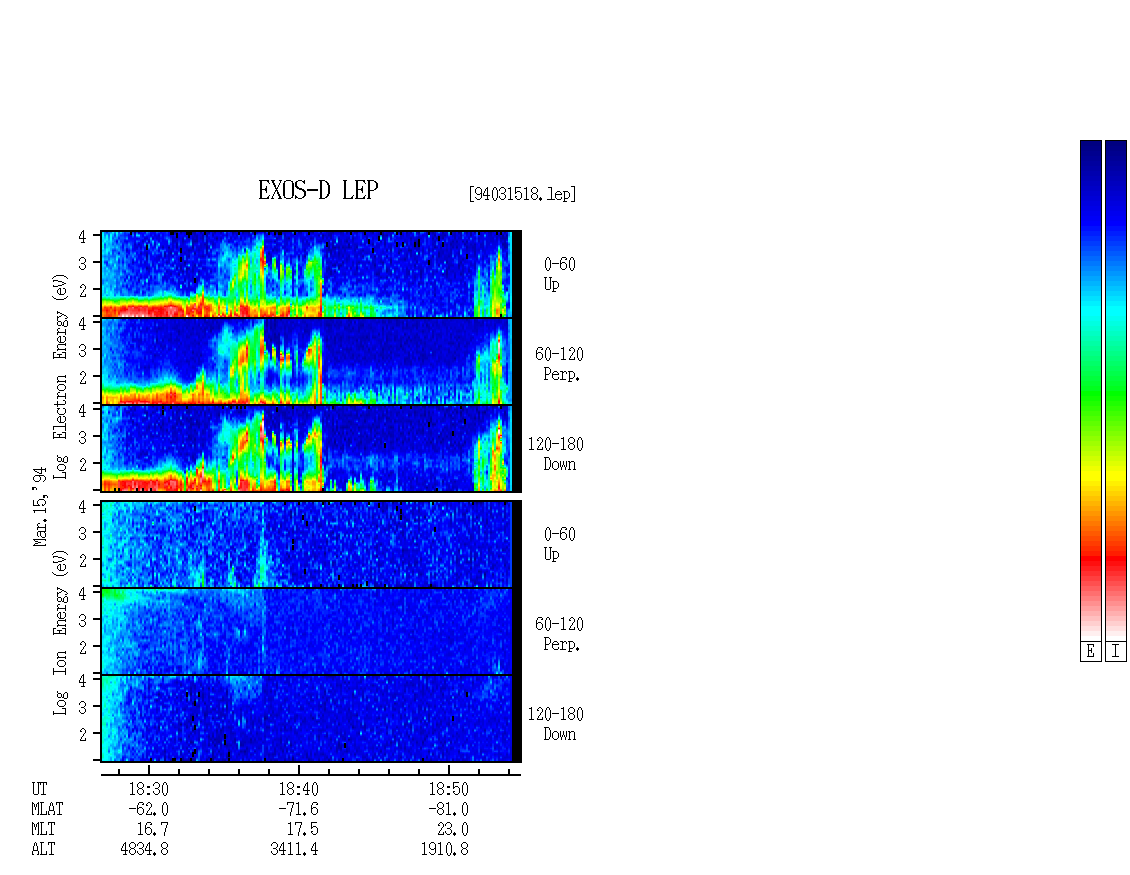
Task: Click the Log Ion Energy (eV) axis label
Action: [x=60, y=632]
